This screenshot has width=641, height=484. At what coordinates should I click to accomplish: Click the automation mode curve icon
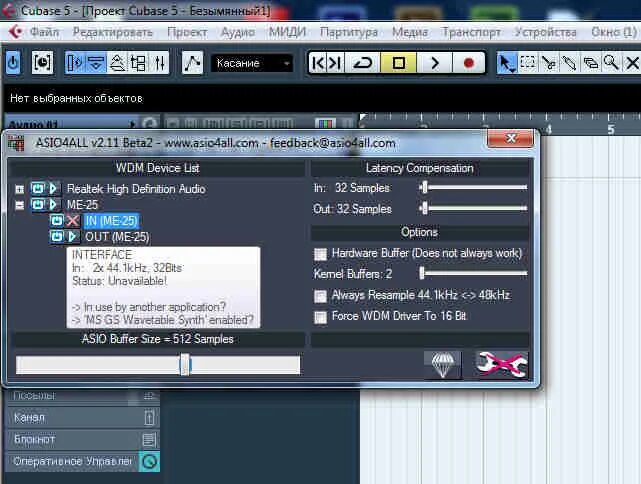192,63
